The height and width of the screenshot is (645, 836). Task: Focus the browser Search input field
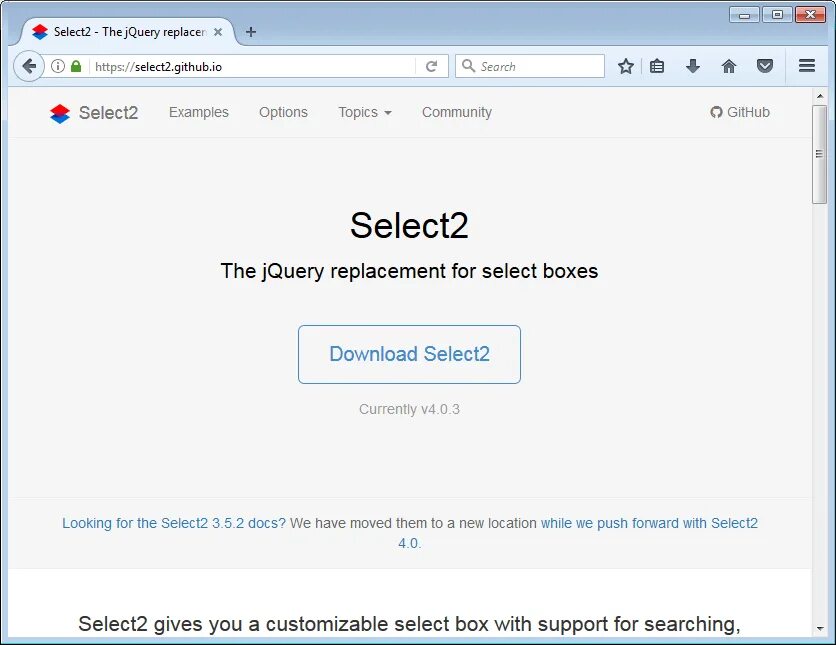coord(529,66)
